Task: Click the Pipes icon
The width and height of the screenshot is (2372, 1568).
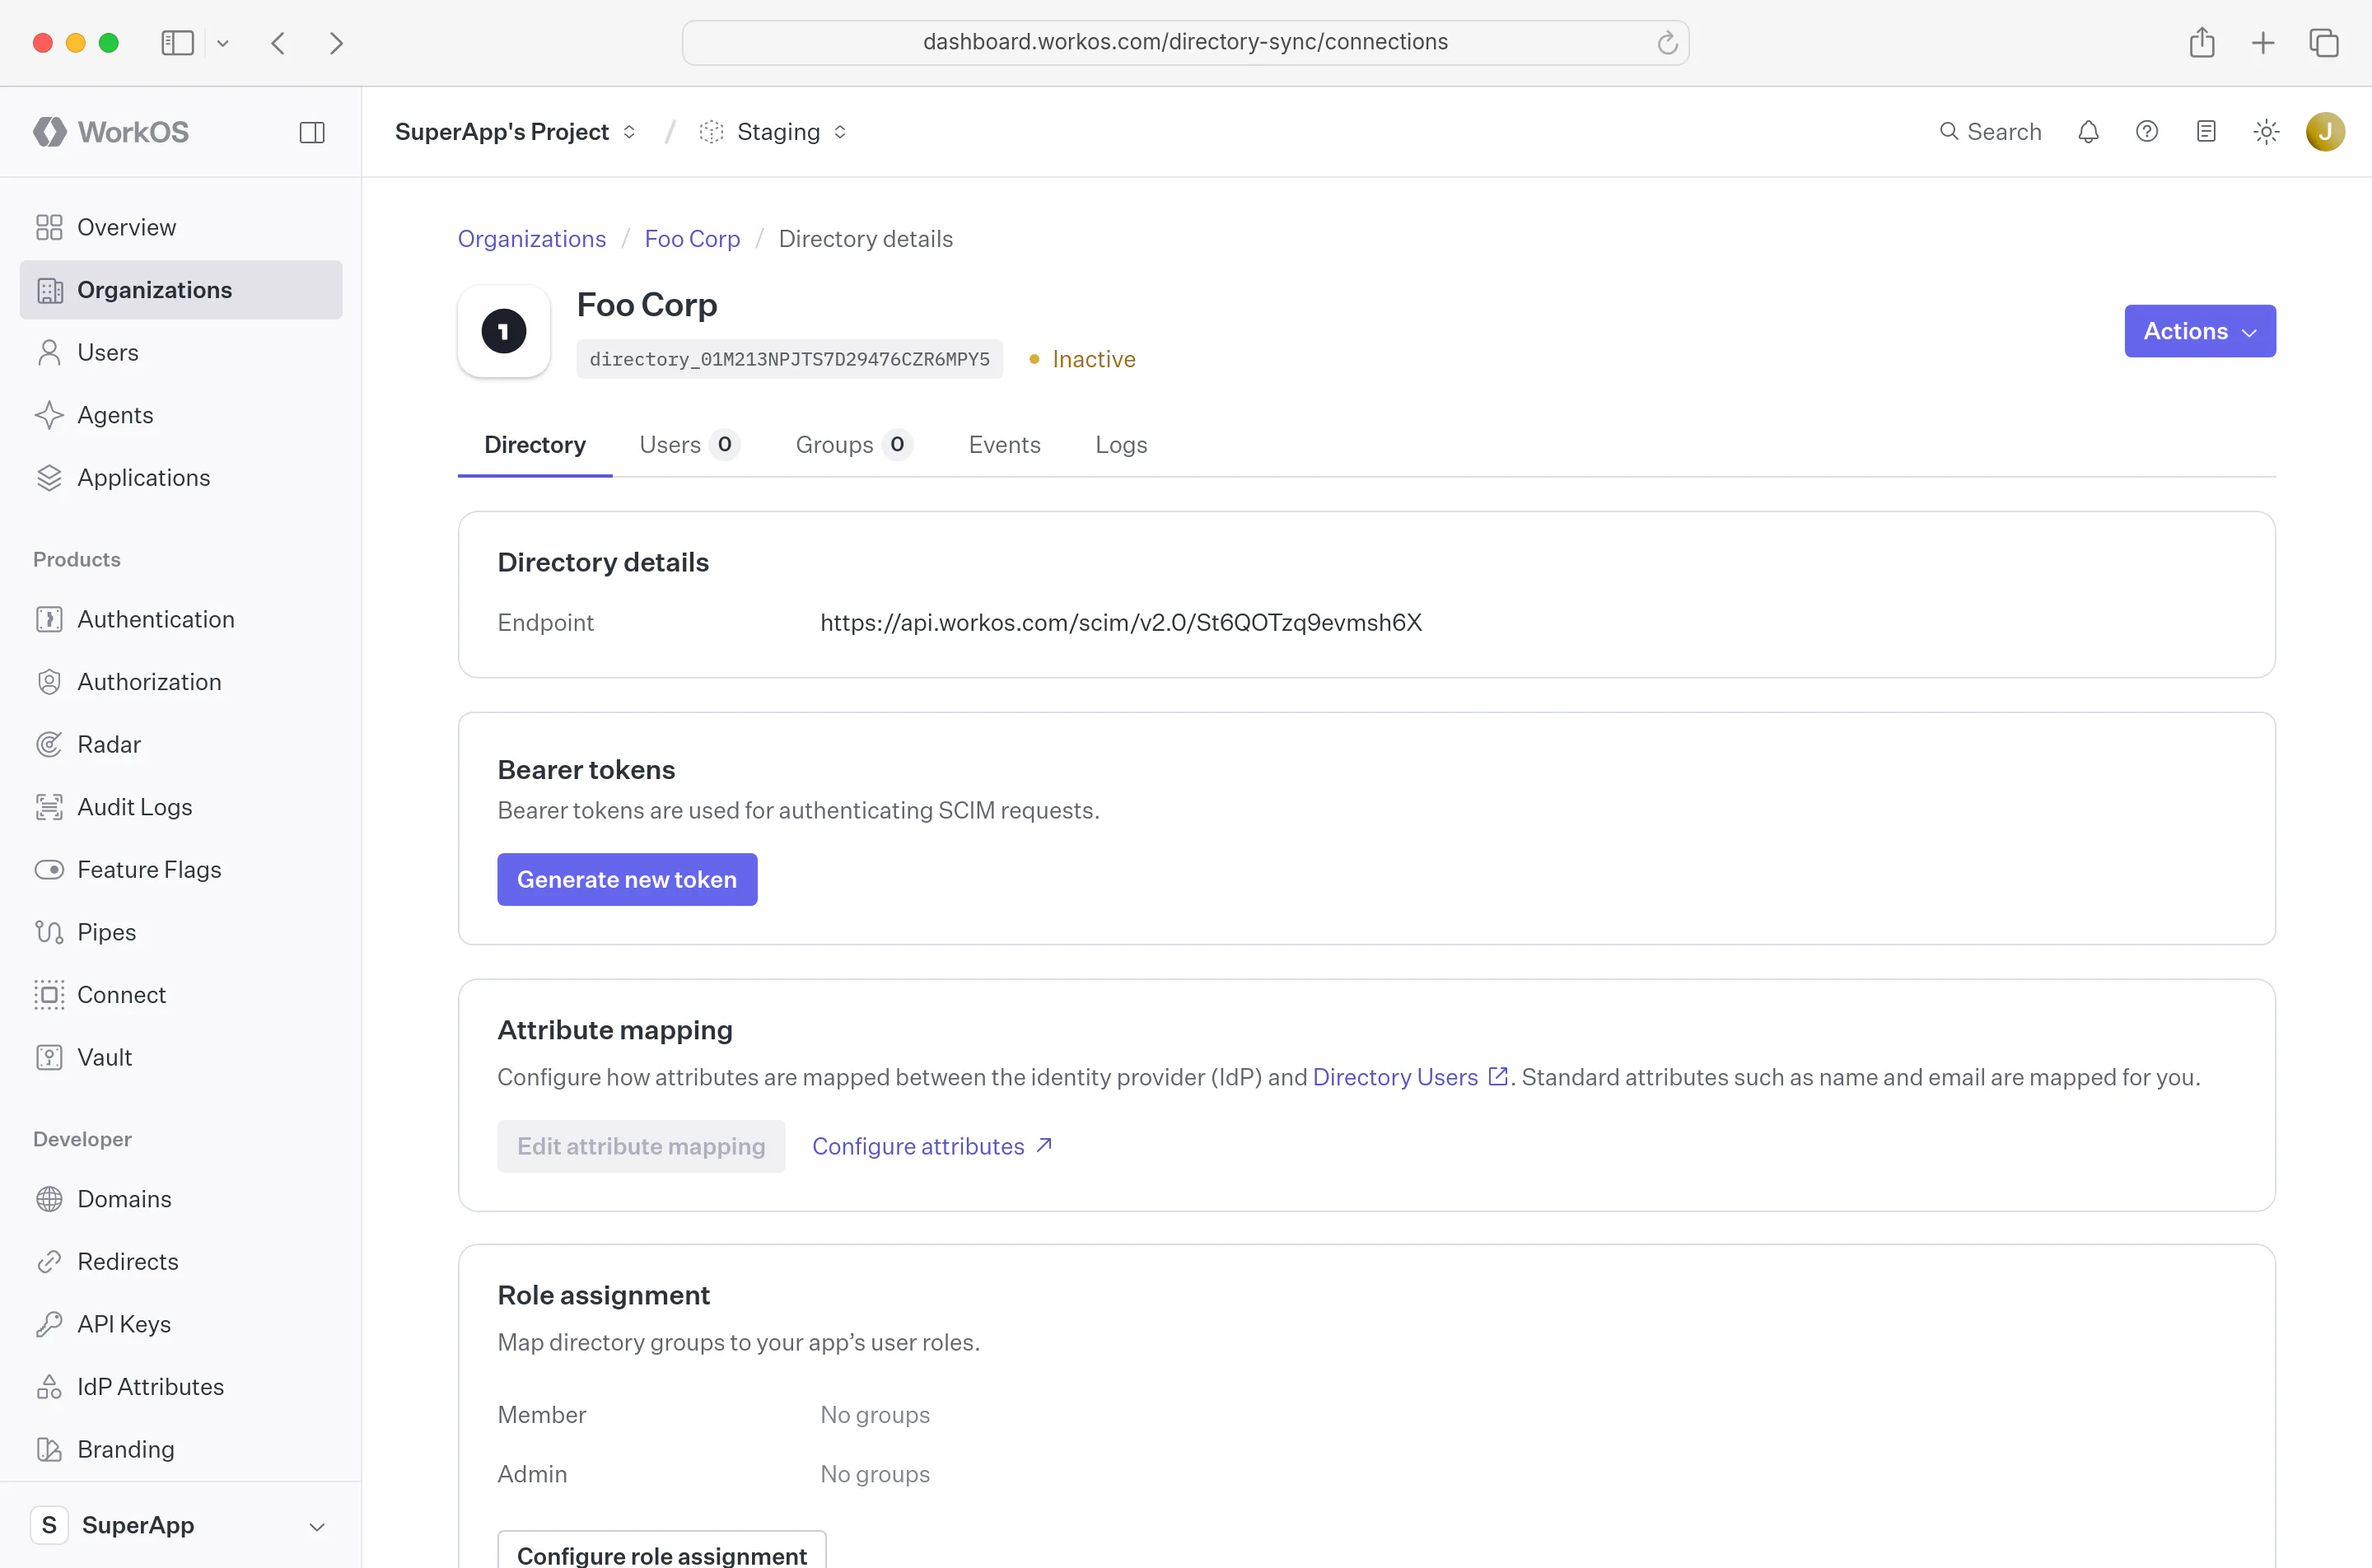Action: tap(49, 932)
